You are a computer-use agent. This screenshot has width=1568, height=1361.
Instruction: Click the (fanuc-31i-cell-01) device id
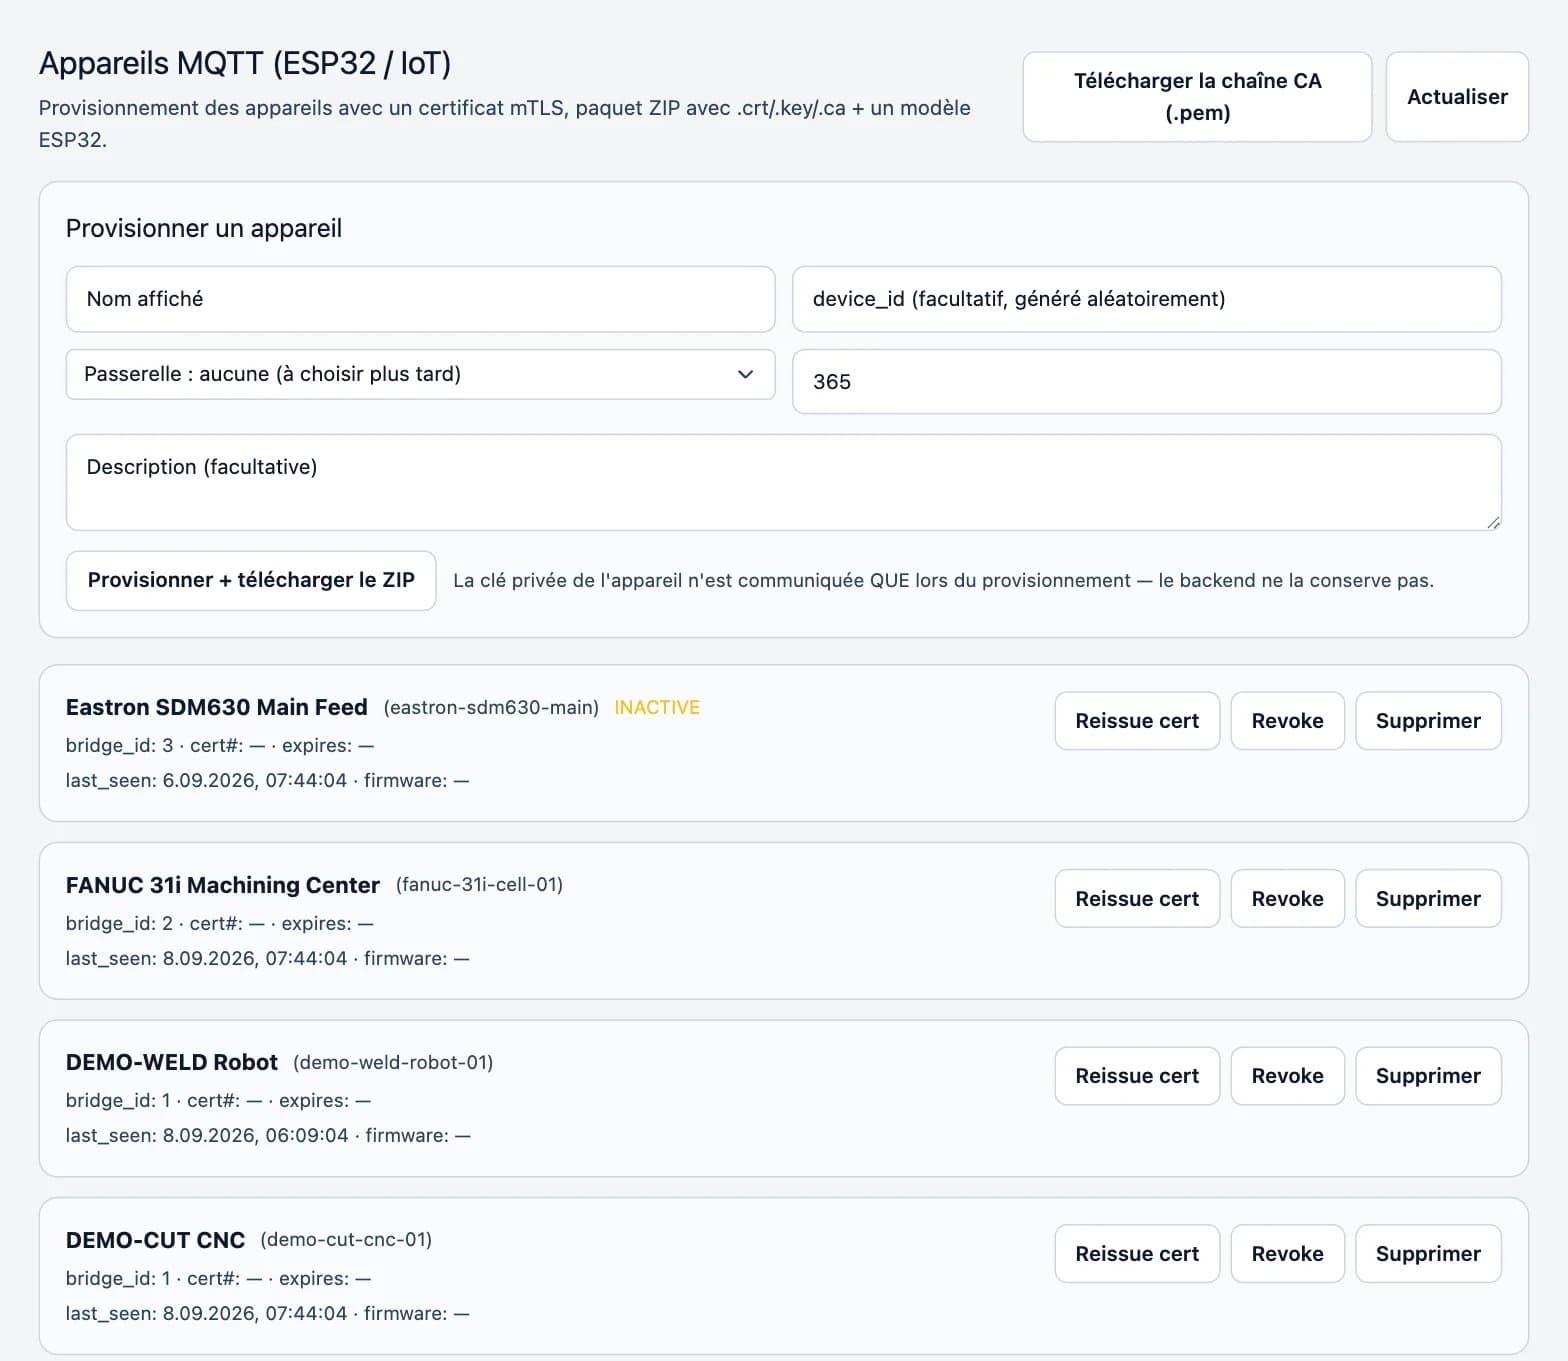click(479, 885)
